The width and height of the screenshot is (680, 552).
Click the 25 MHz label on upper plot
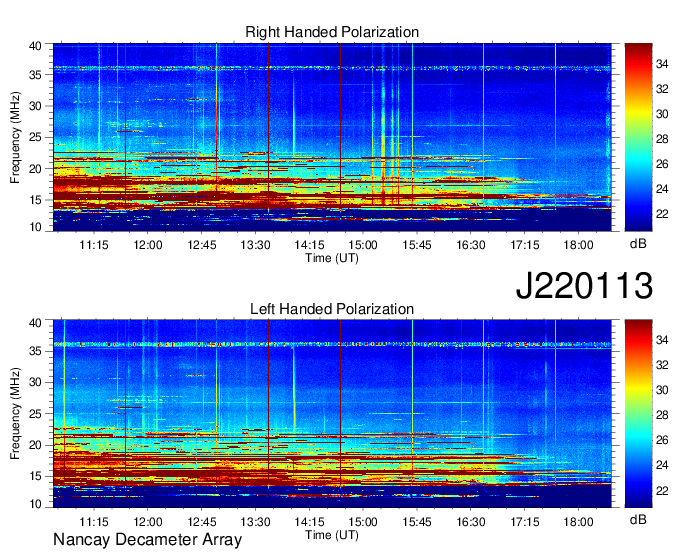[36, 137]
